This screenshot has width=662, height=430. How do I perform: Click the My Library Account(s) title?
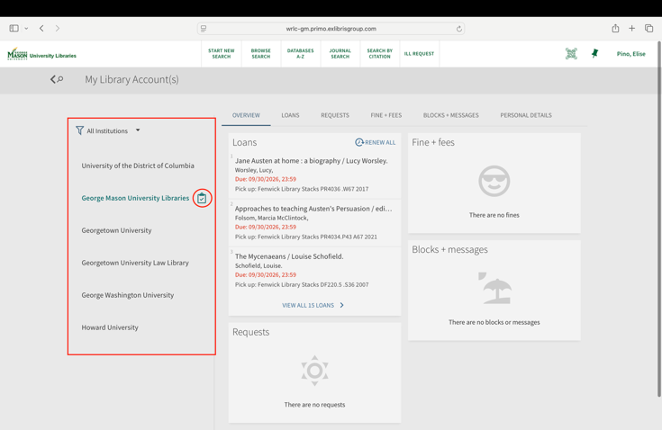point(132,79)
